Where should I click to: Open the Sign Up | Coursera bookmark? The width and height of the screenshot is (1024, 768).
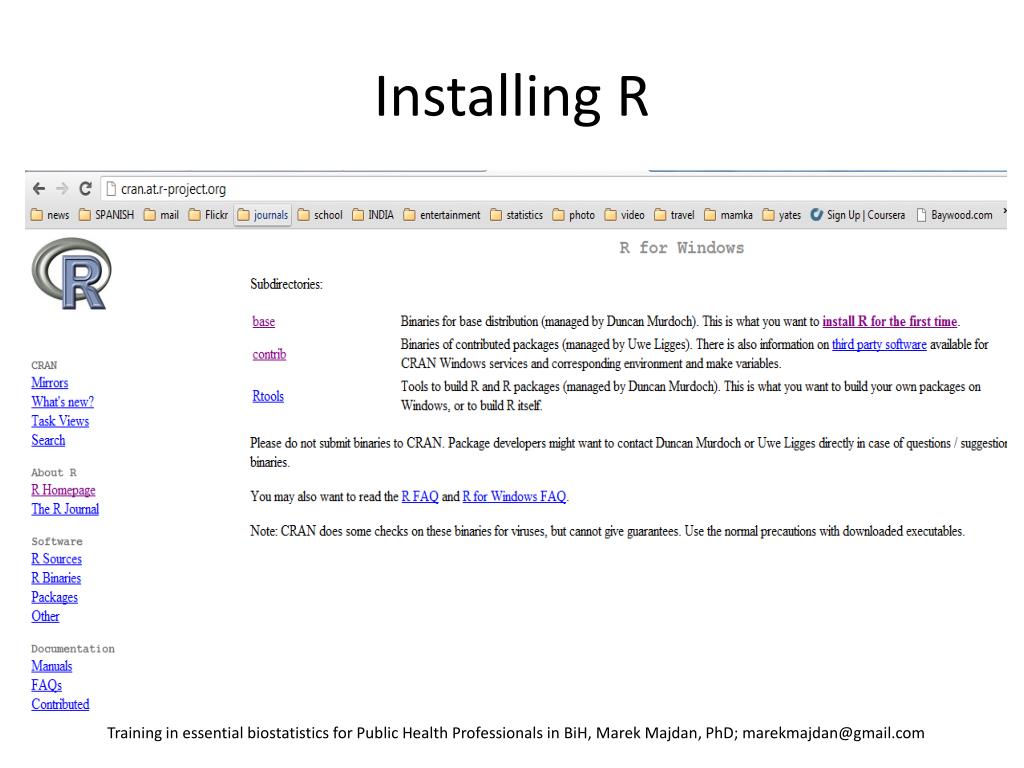[858, 215]
